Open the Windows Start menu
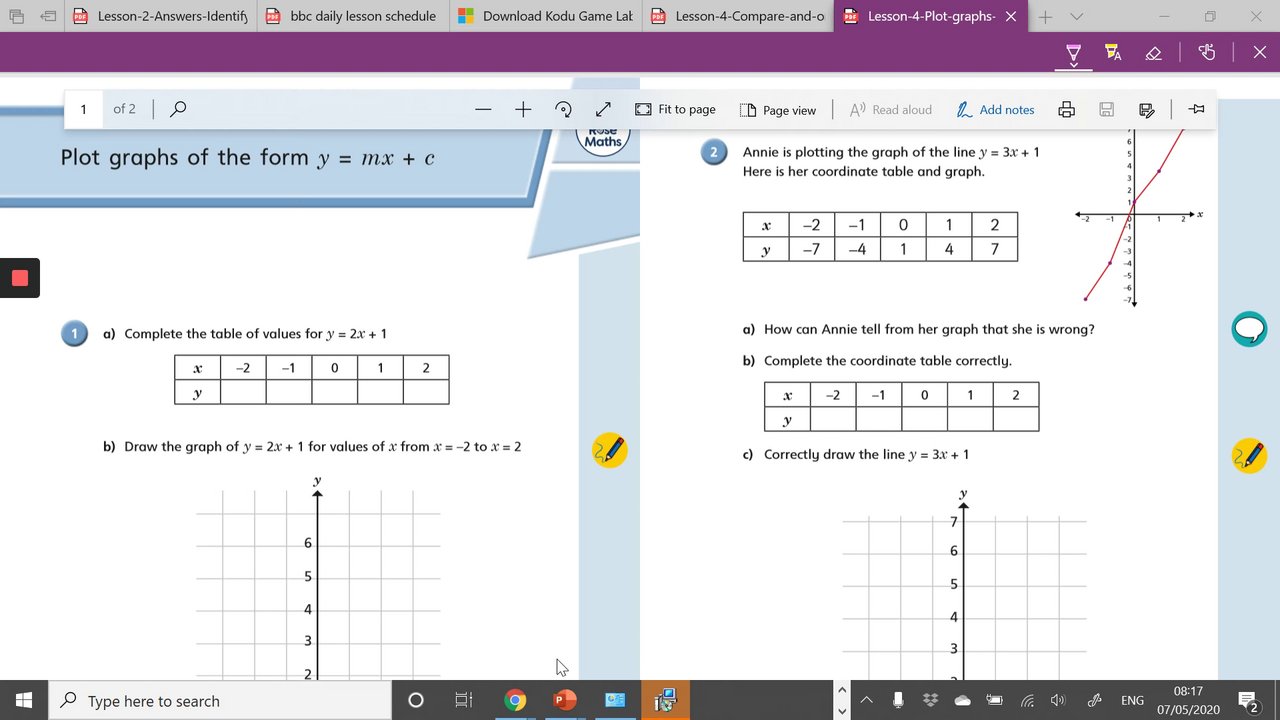 pyautogui.click(x=24, y=700)
